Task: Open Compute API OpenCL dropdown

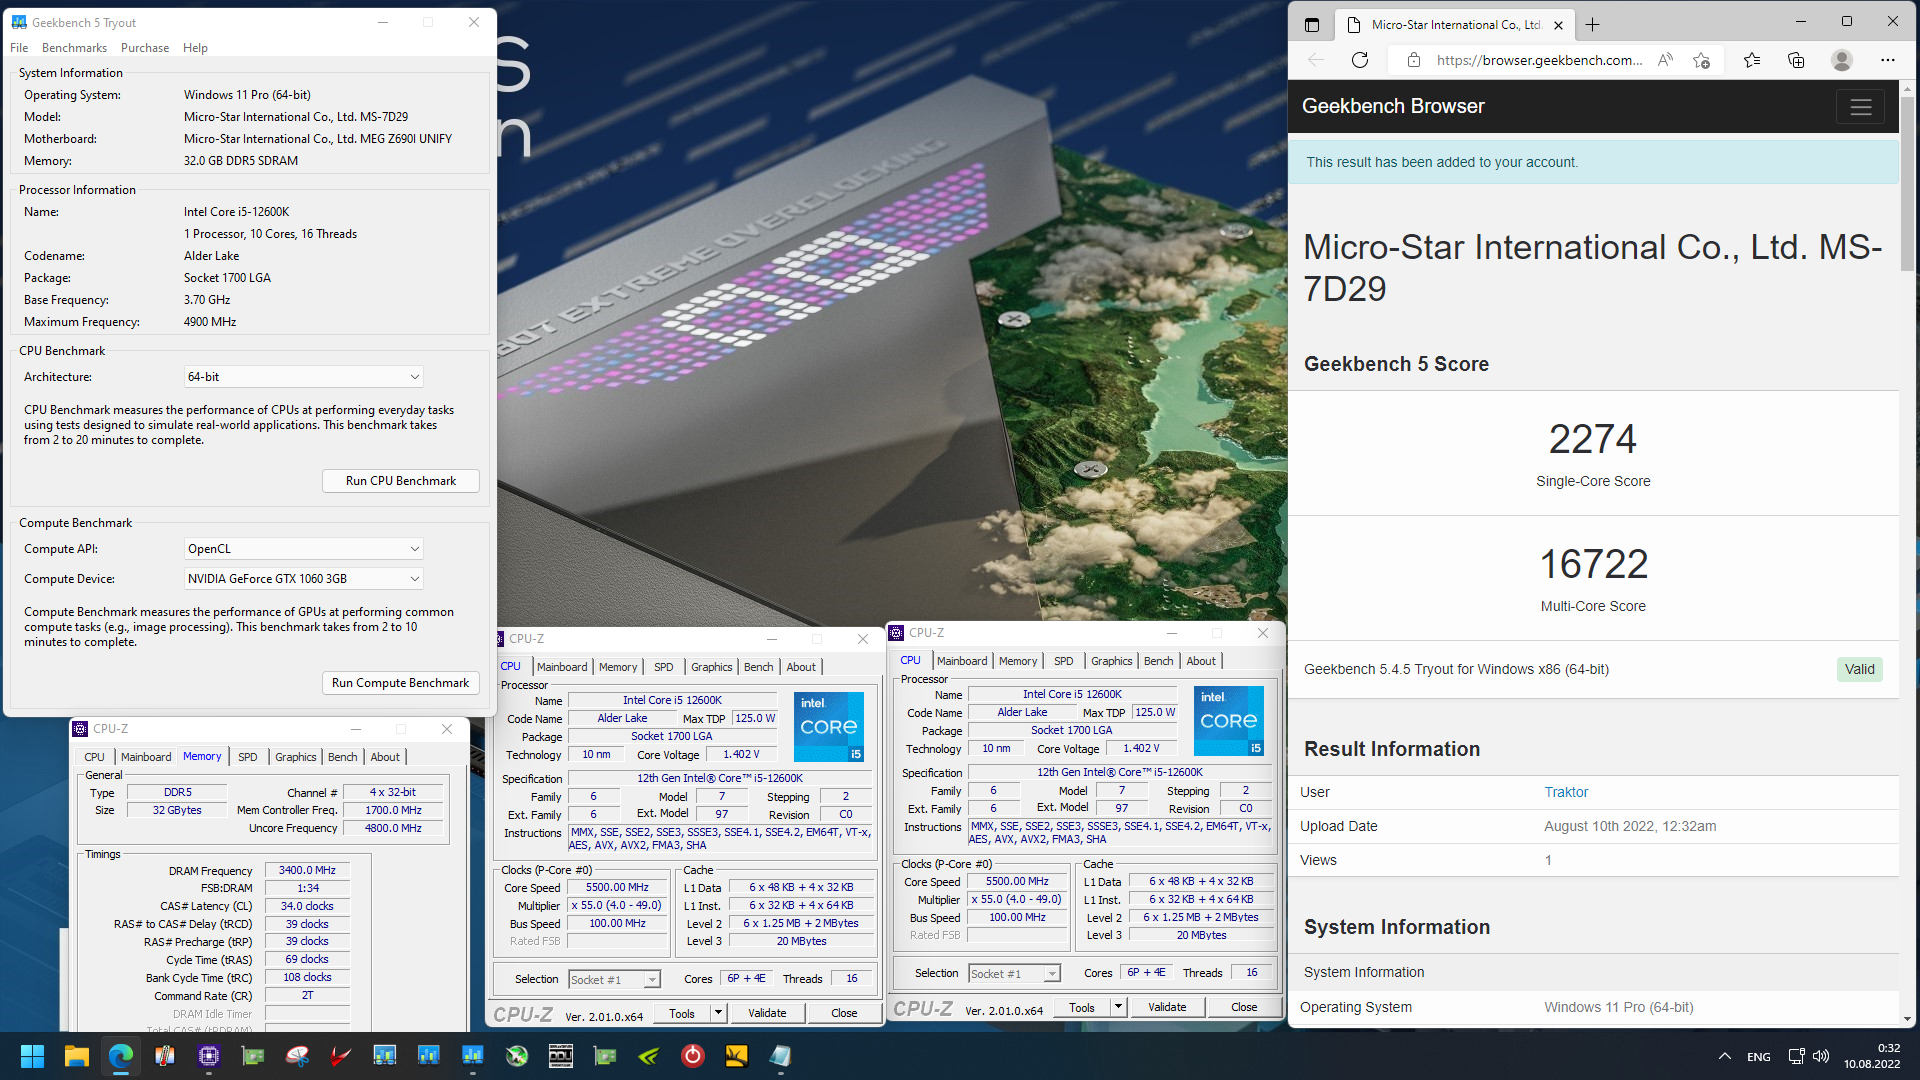Action: (x=304, y=549)
